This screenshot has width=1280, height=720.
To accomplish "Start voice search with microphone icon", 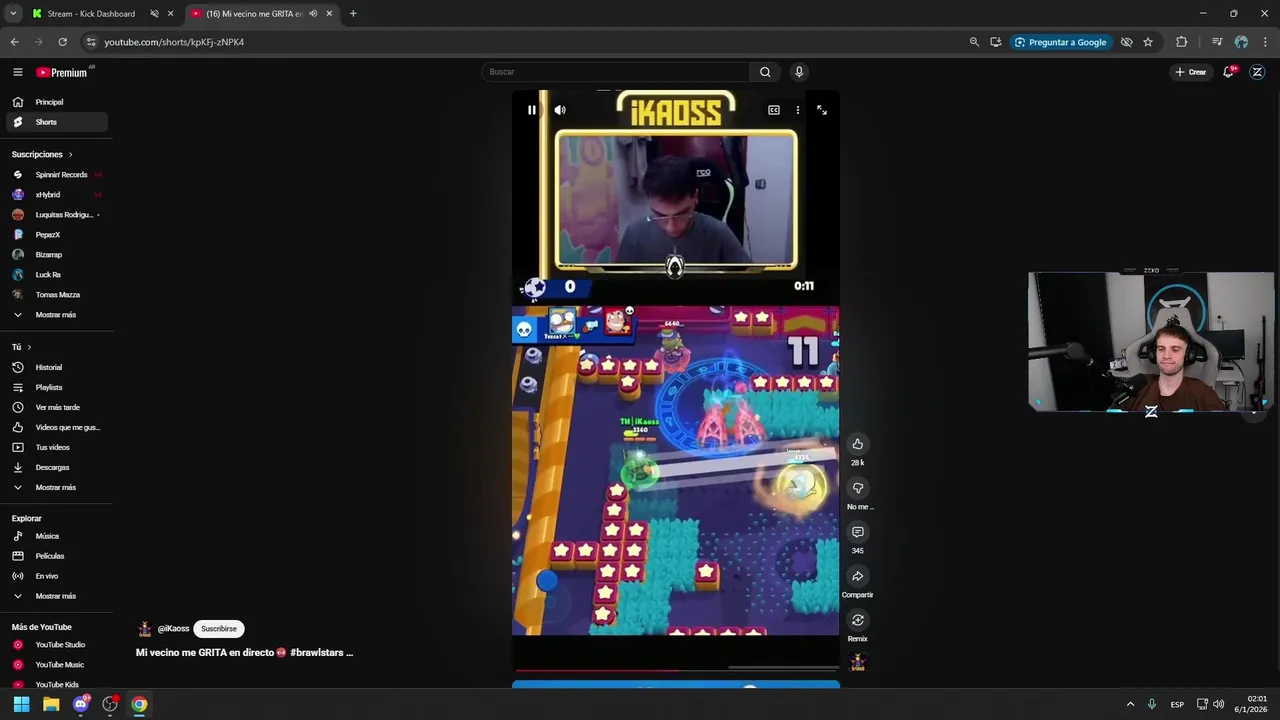I will pos(798,72).
